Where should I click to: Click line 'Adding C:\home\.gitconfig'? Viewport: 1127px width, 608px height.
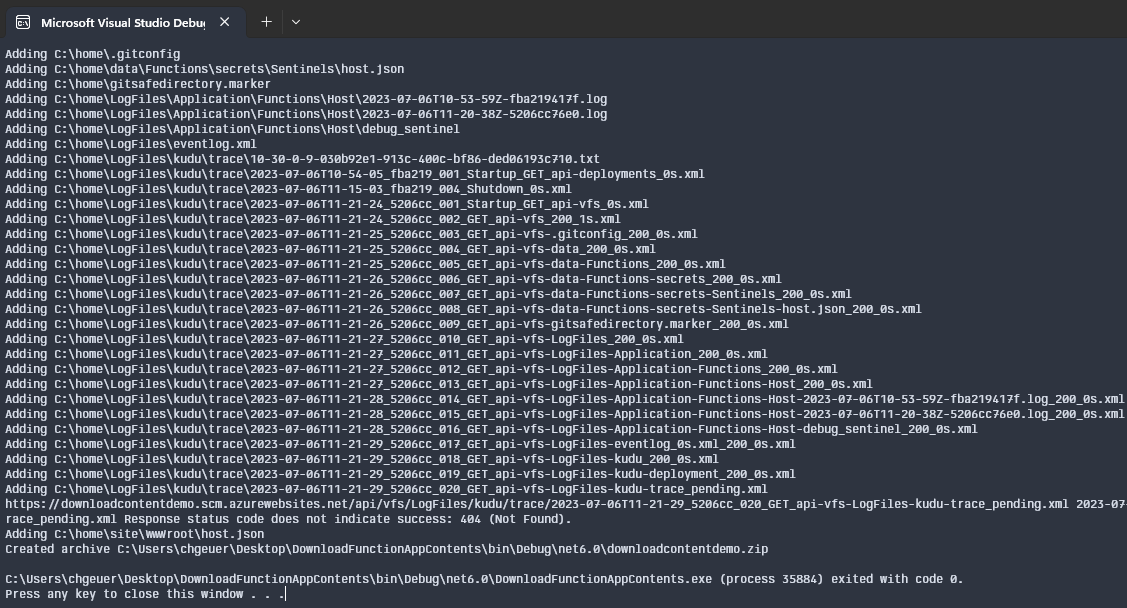pos(93,54)
